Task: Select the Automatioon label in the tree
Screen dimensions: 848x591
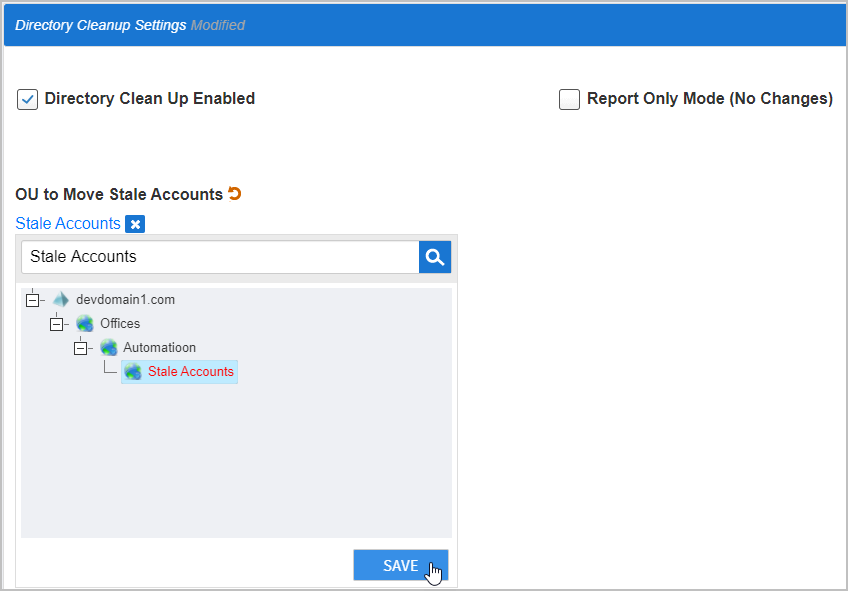Action: 159,348
